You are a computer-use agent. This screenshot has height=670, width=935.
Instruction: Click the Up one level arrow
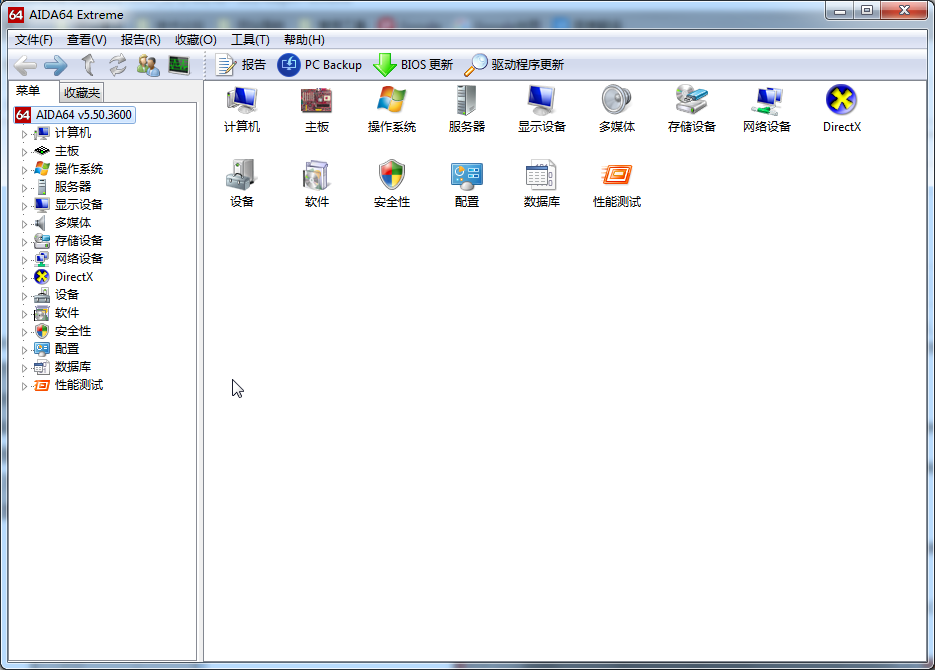tap(88, 64)
